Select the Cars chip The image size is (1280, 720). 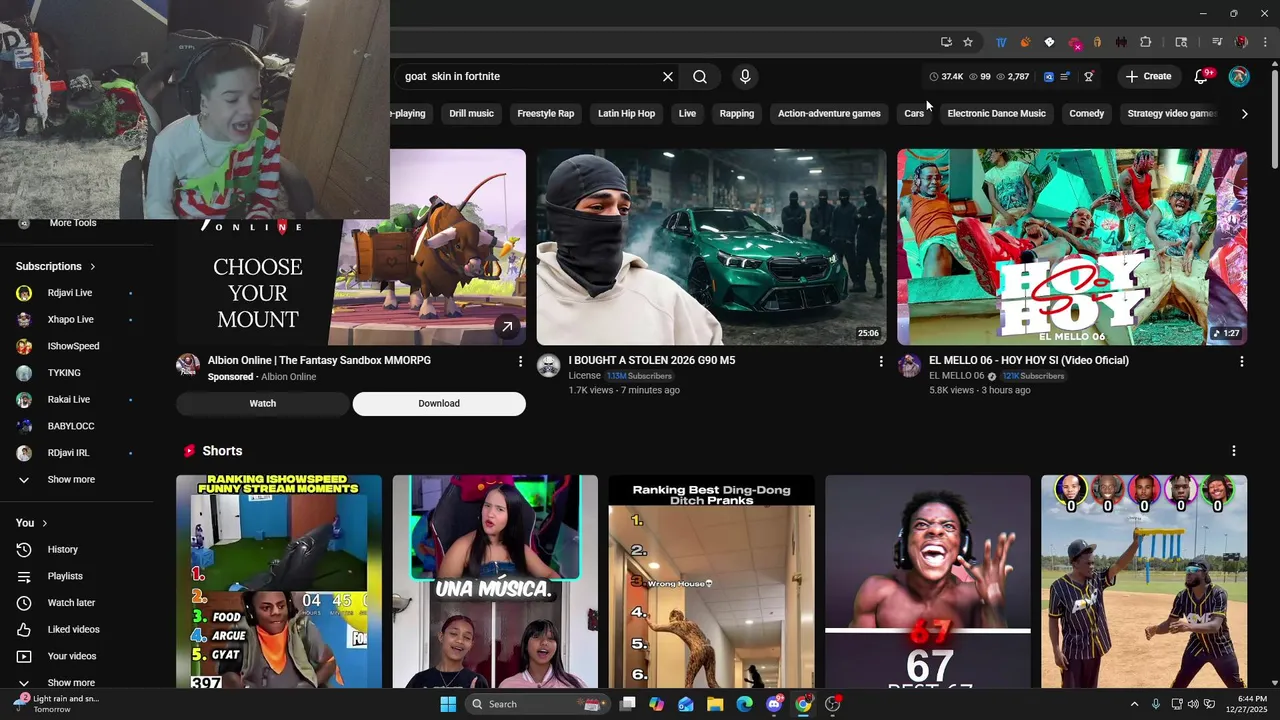tap(914, 114)
